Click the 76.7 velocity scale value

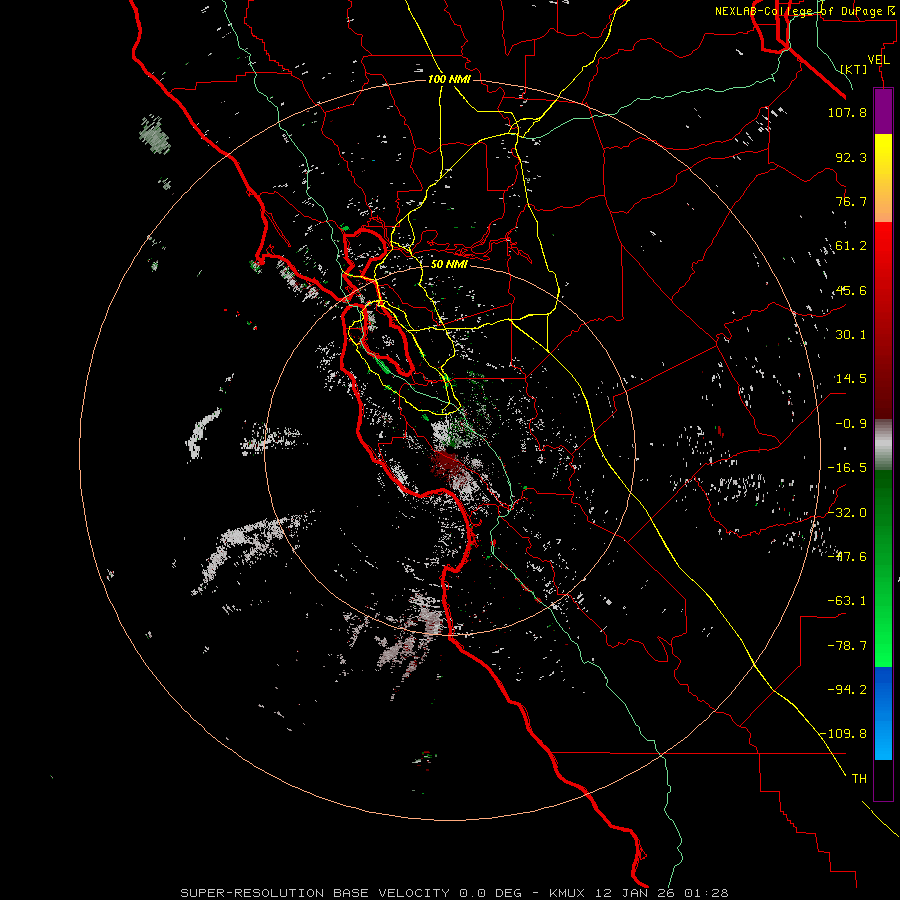851,201
